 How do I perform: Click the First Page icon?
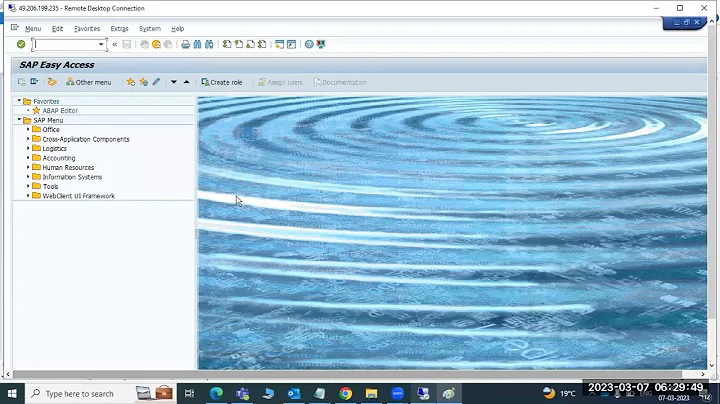click(227, 44)
